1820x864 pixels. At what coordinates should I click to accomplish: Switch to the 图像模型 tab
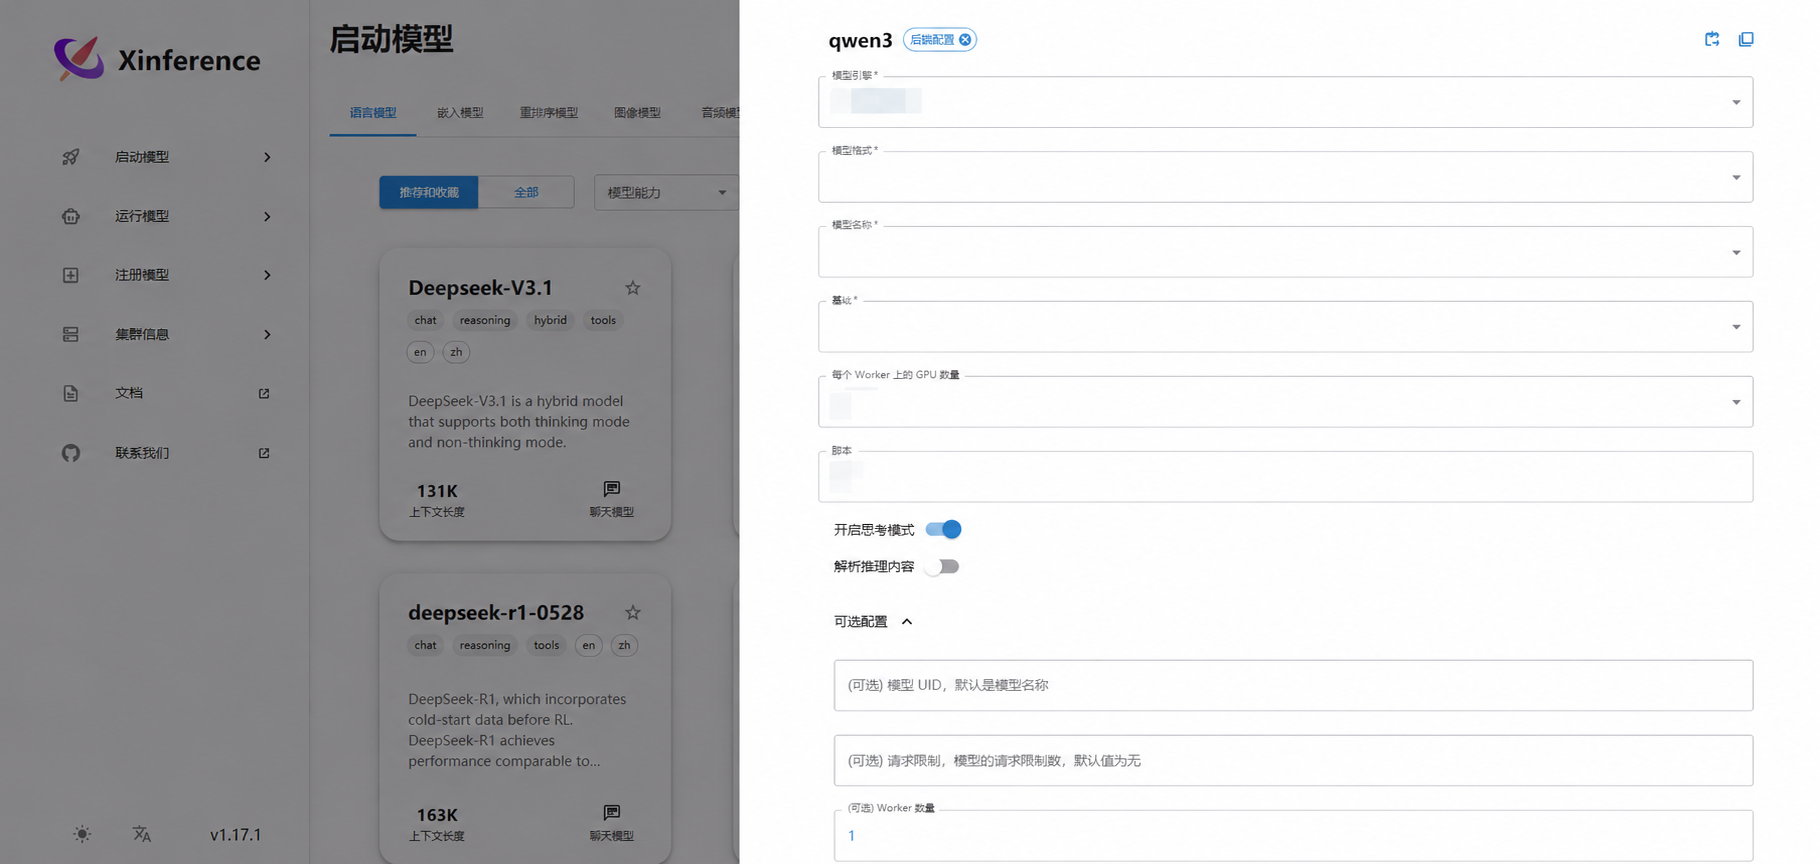[637, 113]
